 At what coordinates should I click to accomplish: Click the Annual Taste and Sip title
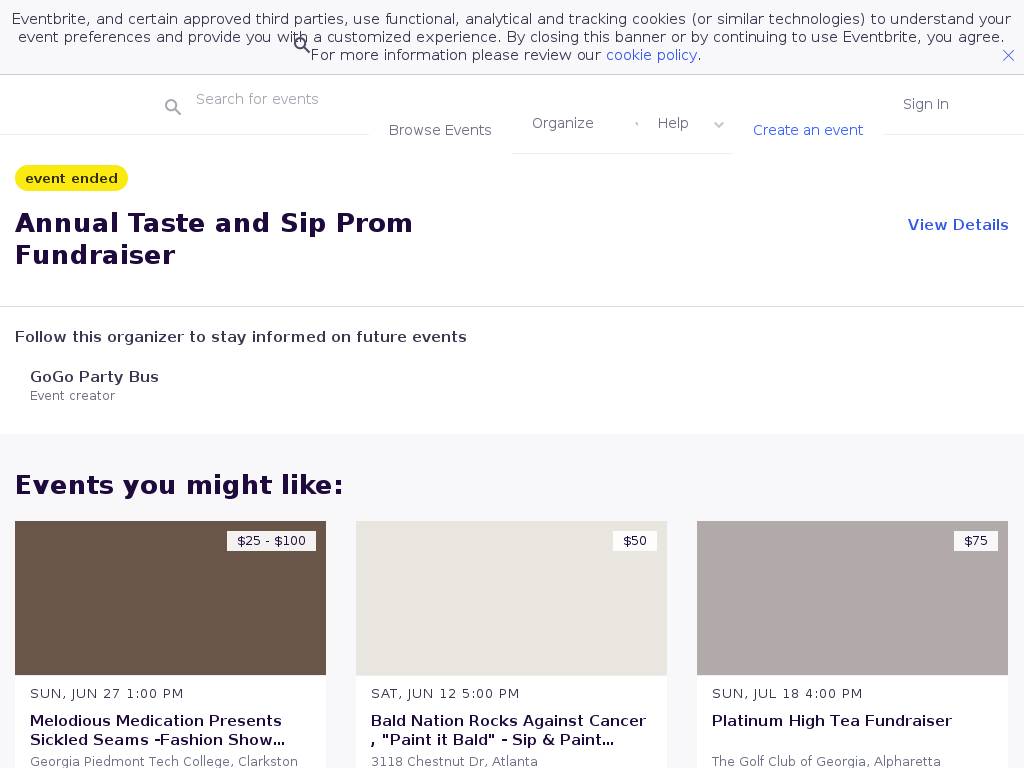[214, 239]
